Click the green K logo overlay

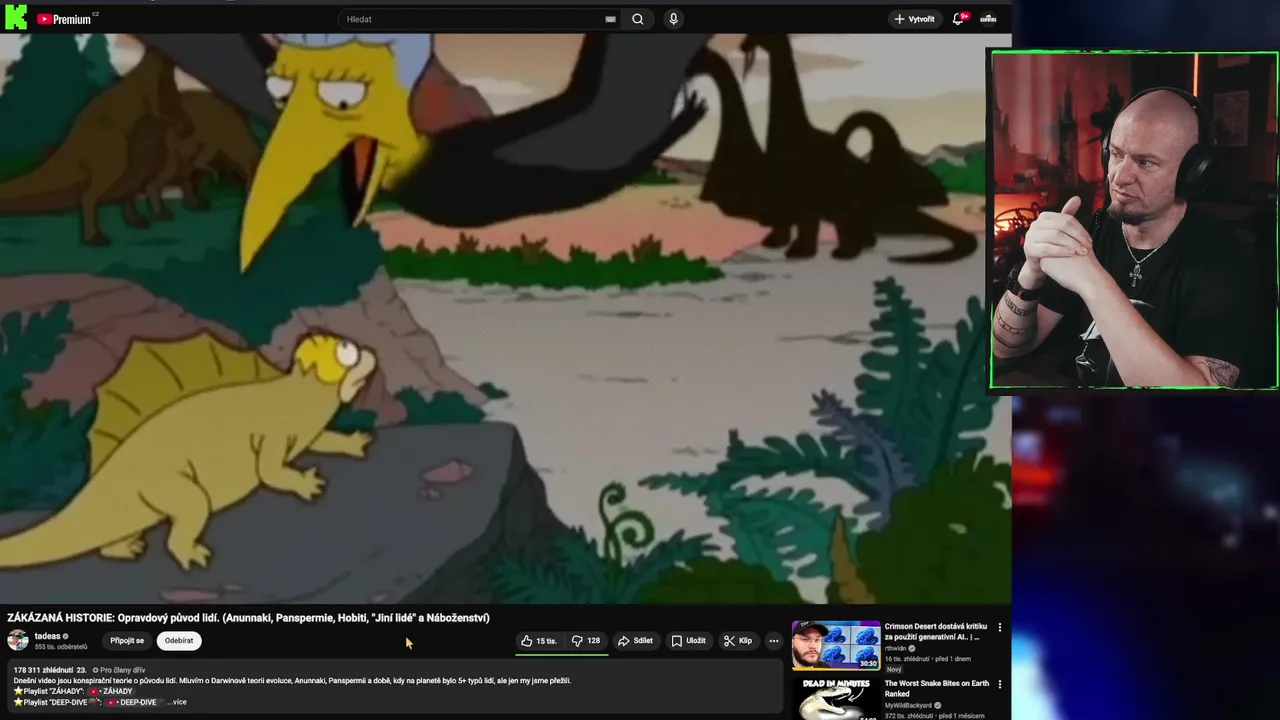(x=15, y=17)
